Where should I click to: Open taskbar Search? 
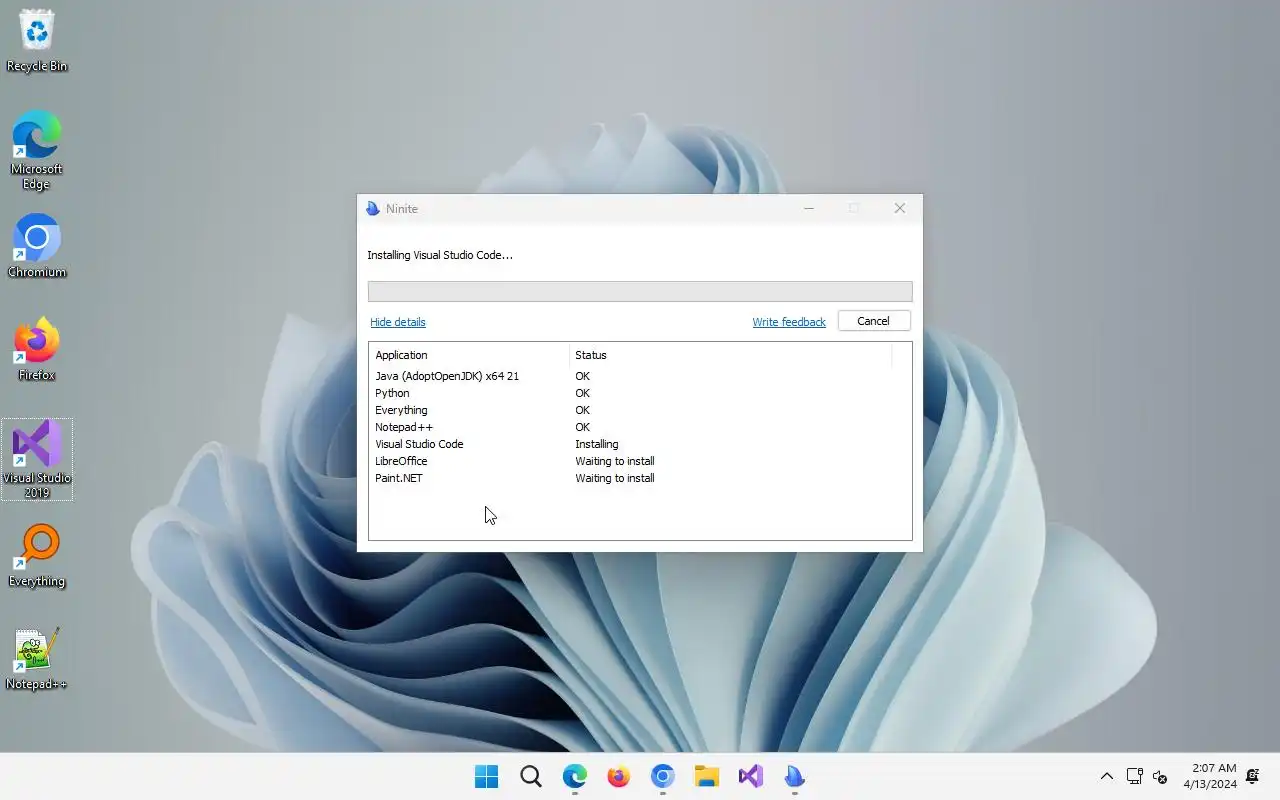531,776
